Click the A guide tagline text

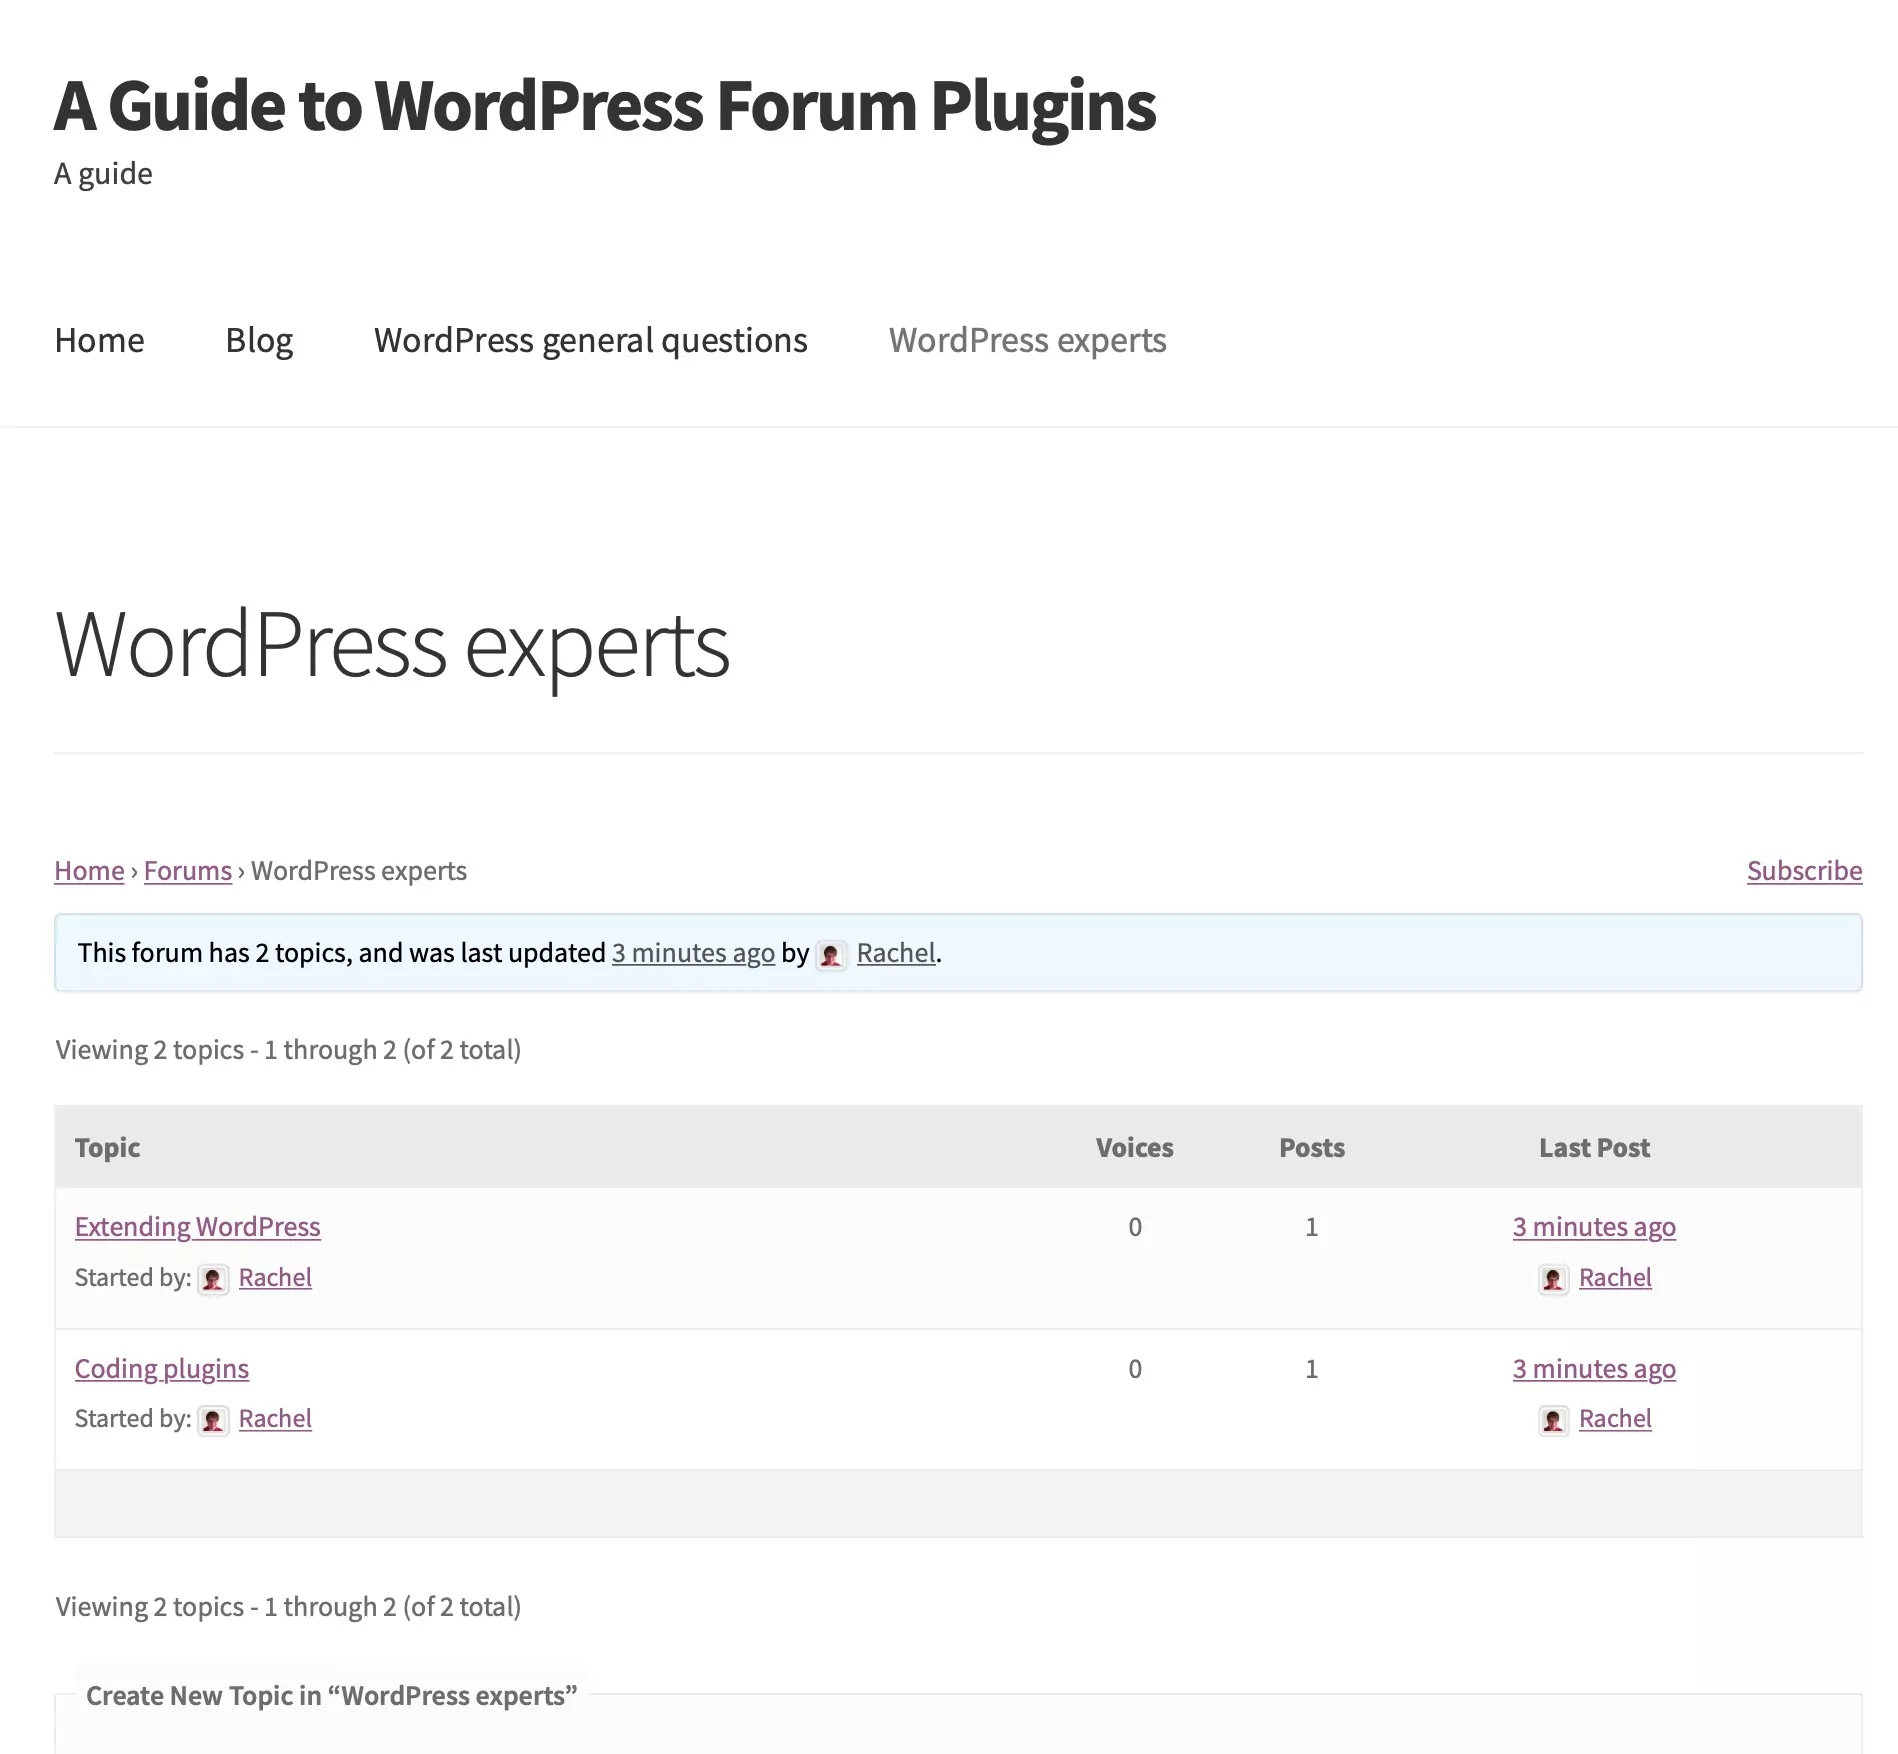(x=103, y=174)
